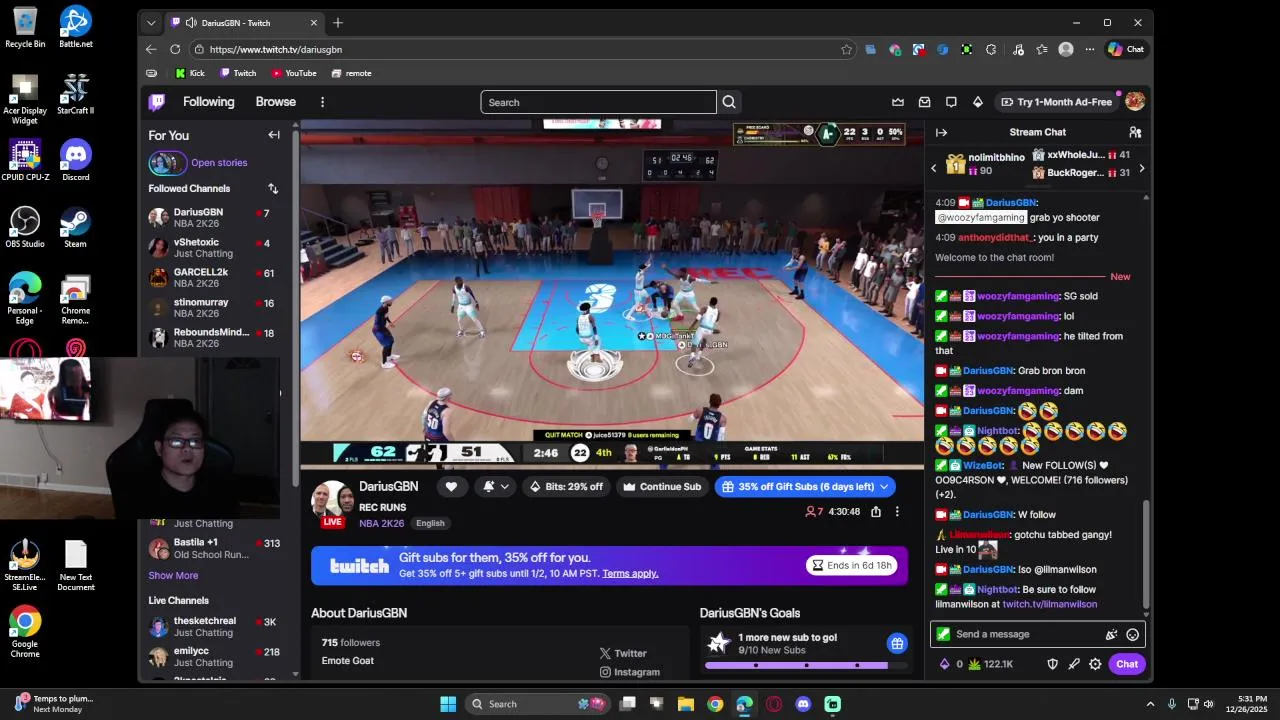Click the Terms apply link in banner

pos(630,573)
